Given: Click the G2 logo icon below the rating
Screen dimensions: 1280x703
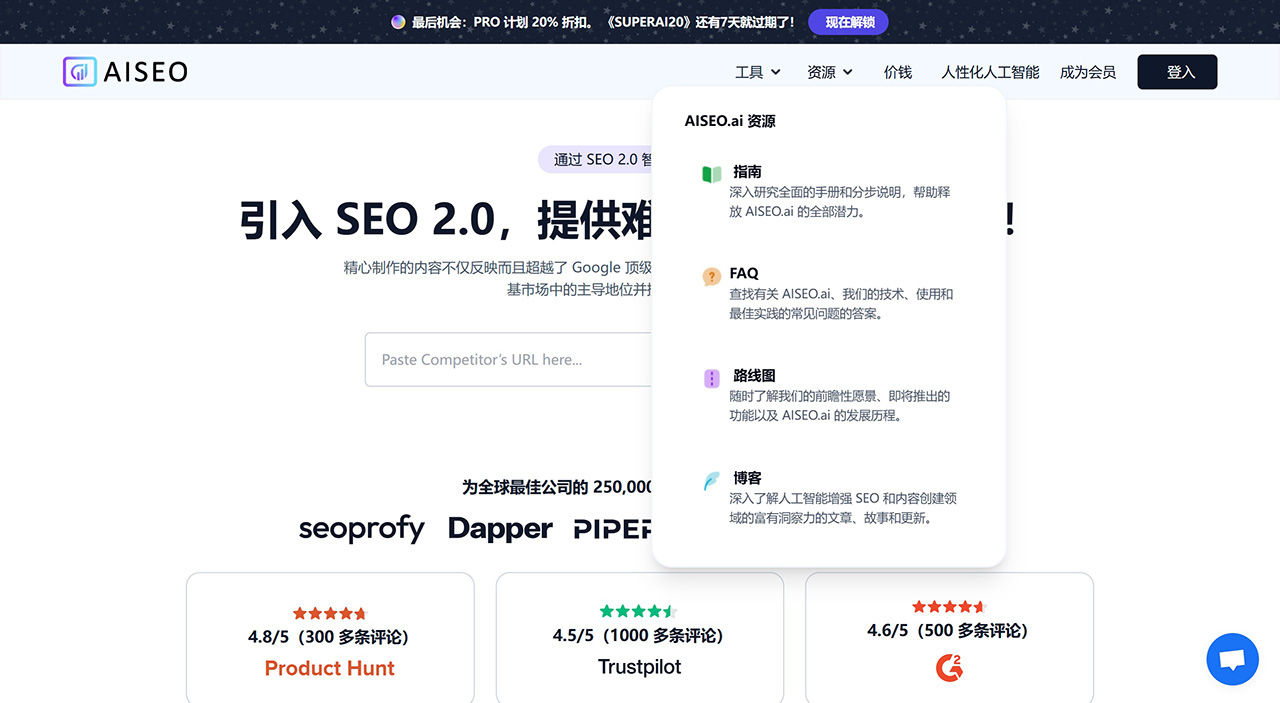Looking at the screenshot, I should tap(948, 668).
